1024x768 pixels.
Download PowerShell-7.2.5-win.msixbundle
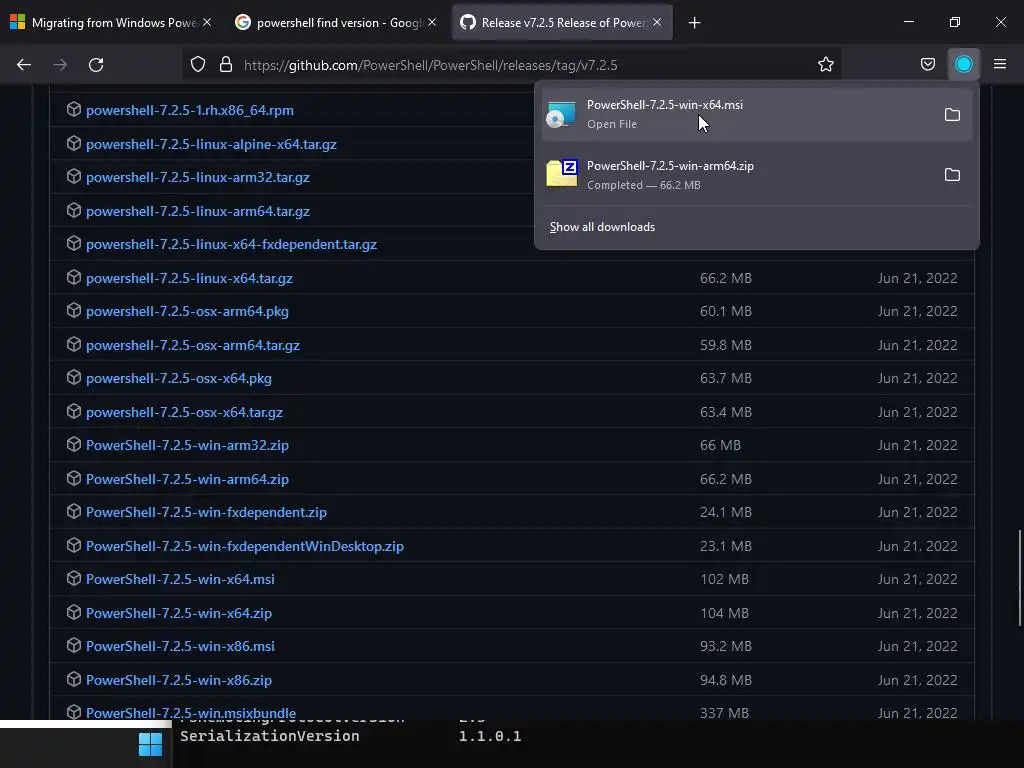(x=191, y=713)
